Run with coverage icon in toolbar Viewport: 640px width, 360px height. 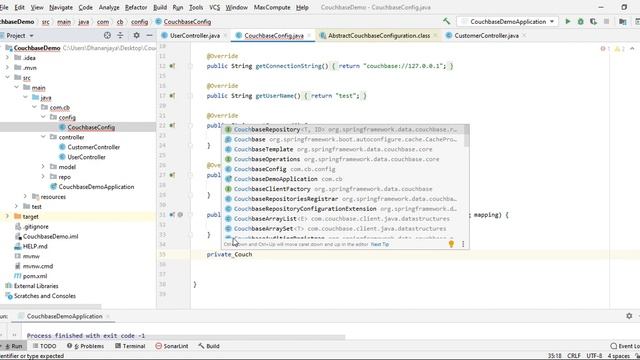pyautogui.click(x=593, y=22)
